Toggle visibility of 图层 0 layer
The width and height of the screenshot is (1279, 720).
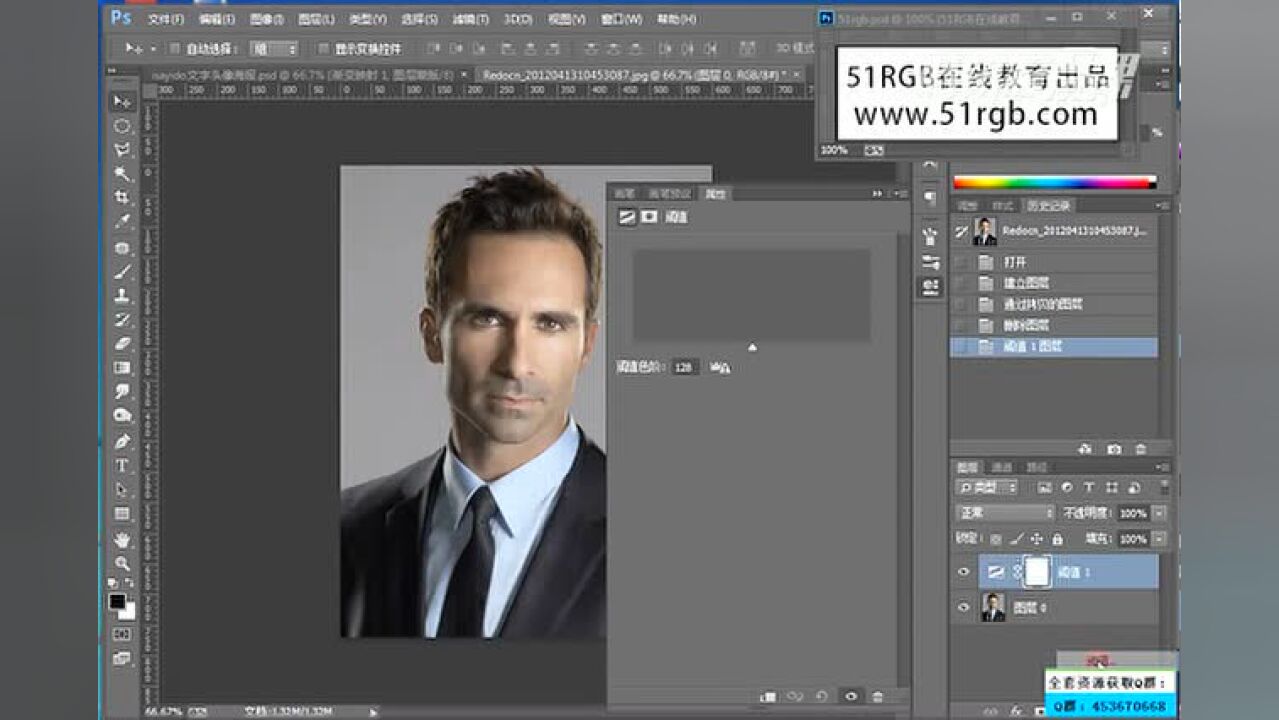click(964, 607)
